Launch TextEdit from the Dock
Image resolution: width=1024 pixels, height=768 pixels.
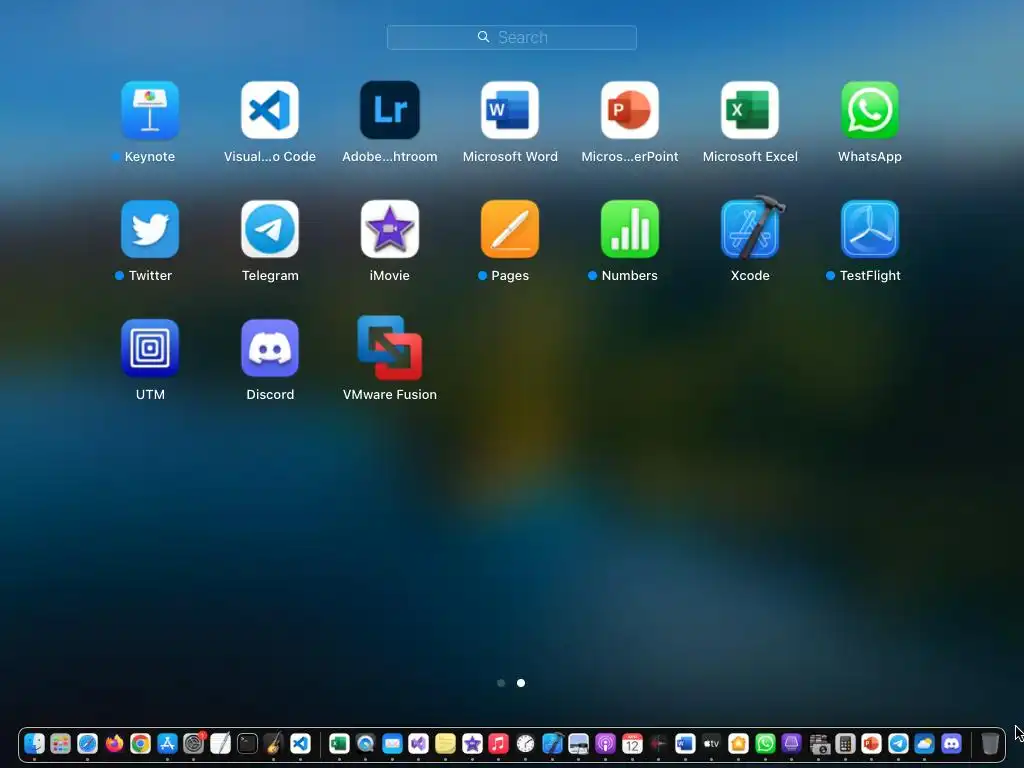(x=221, y=743)
